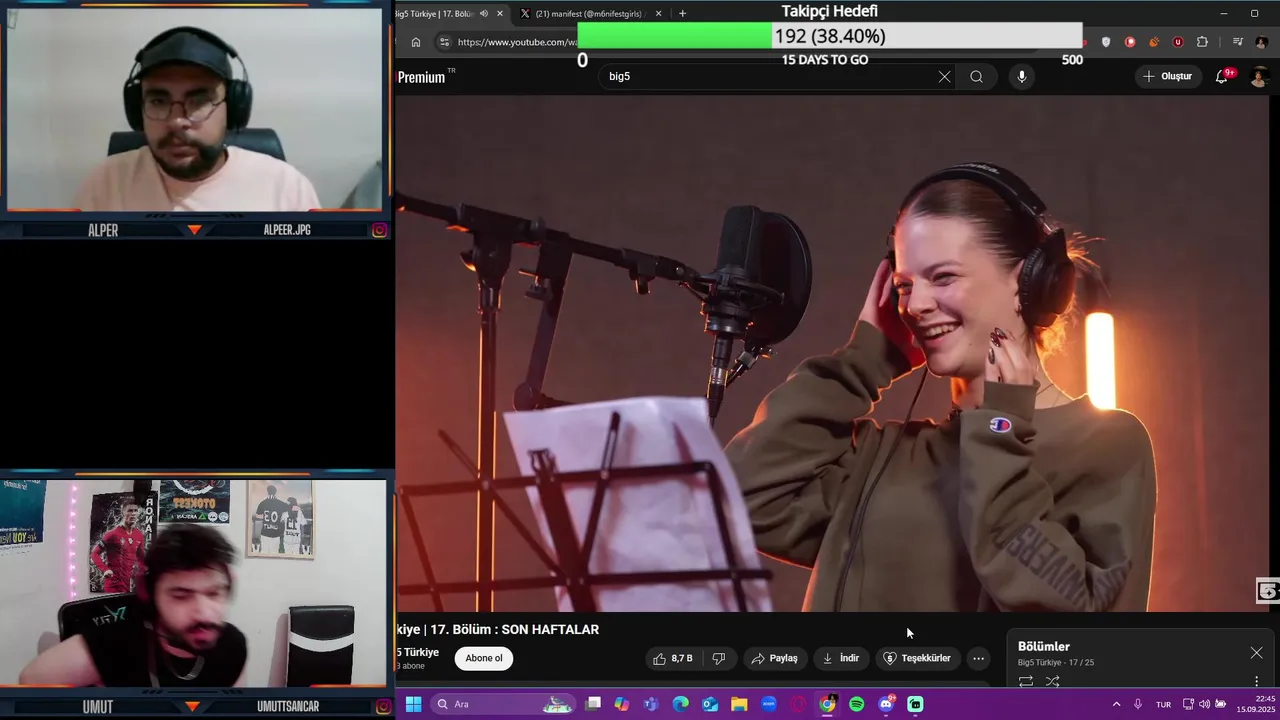Open Outlook from the taskbar

(x=710, y=704)
